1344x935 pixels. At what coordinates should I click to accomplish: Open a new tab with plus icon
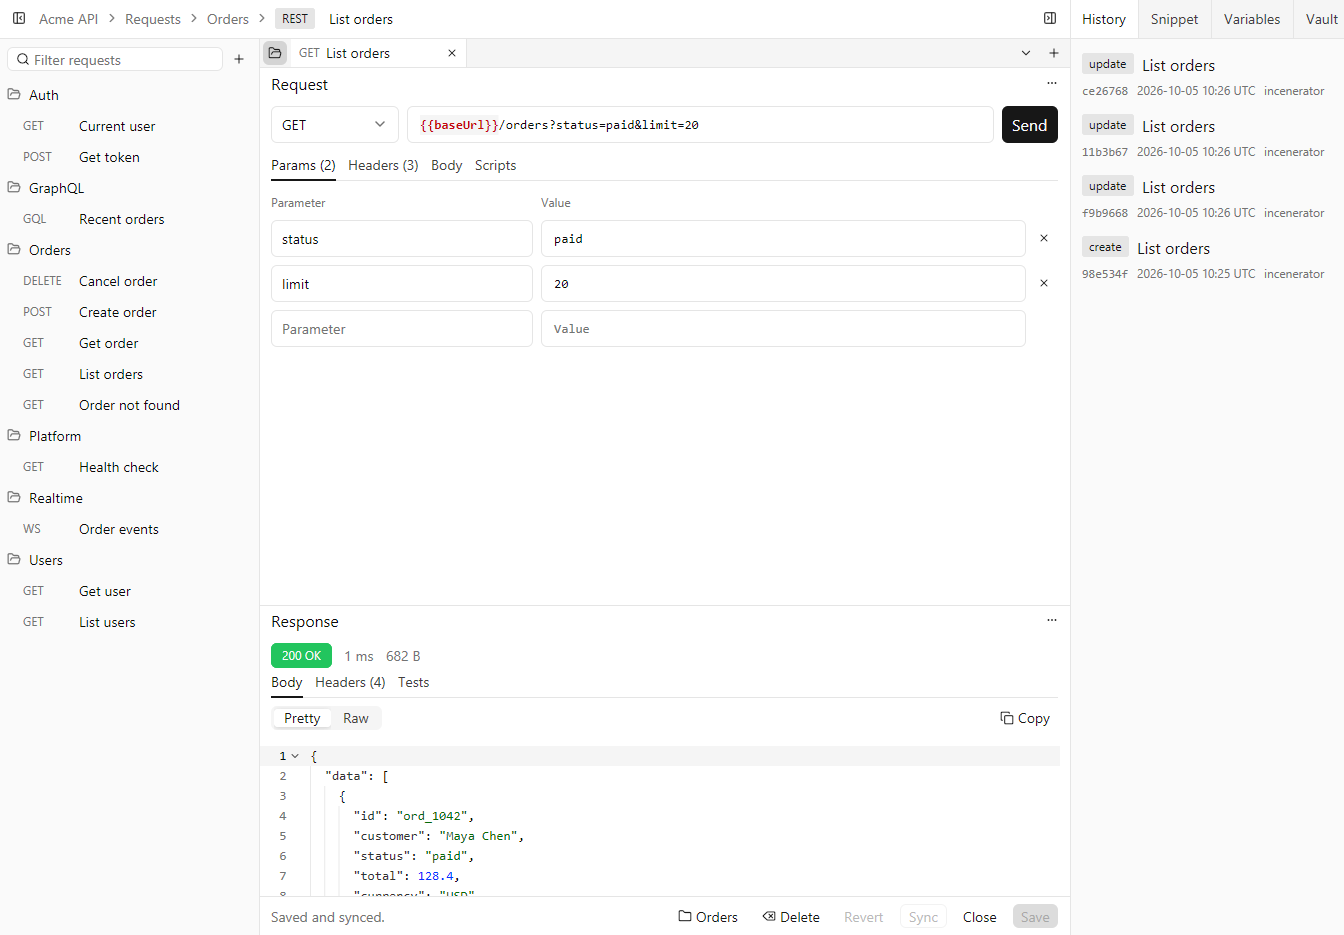click(x=1054, y=53)
